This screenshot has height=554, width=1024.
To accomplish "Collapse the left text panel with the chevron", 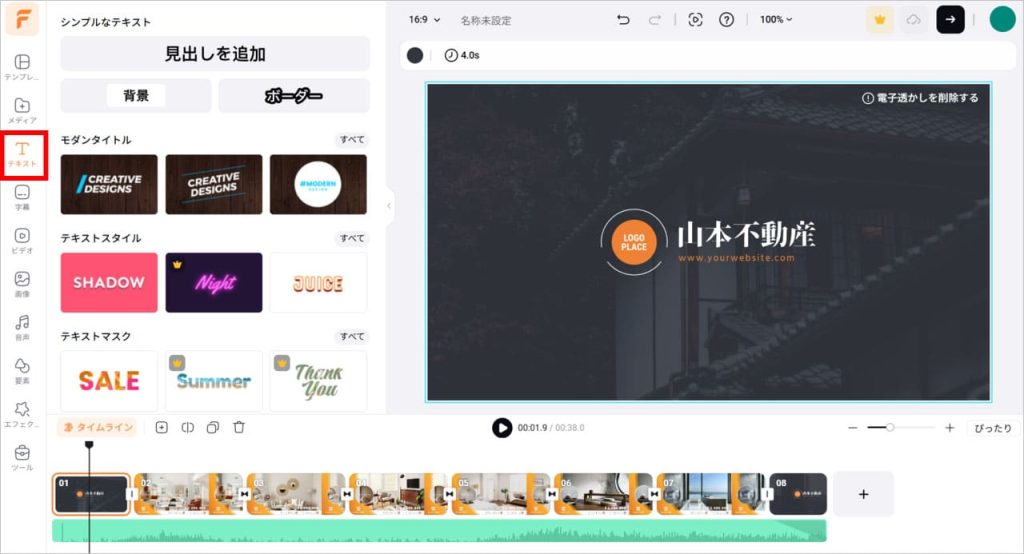I will [x=389, y=206].
